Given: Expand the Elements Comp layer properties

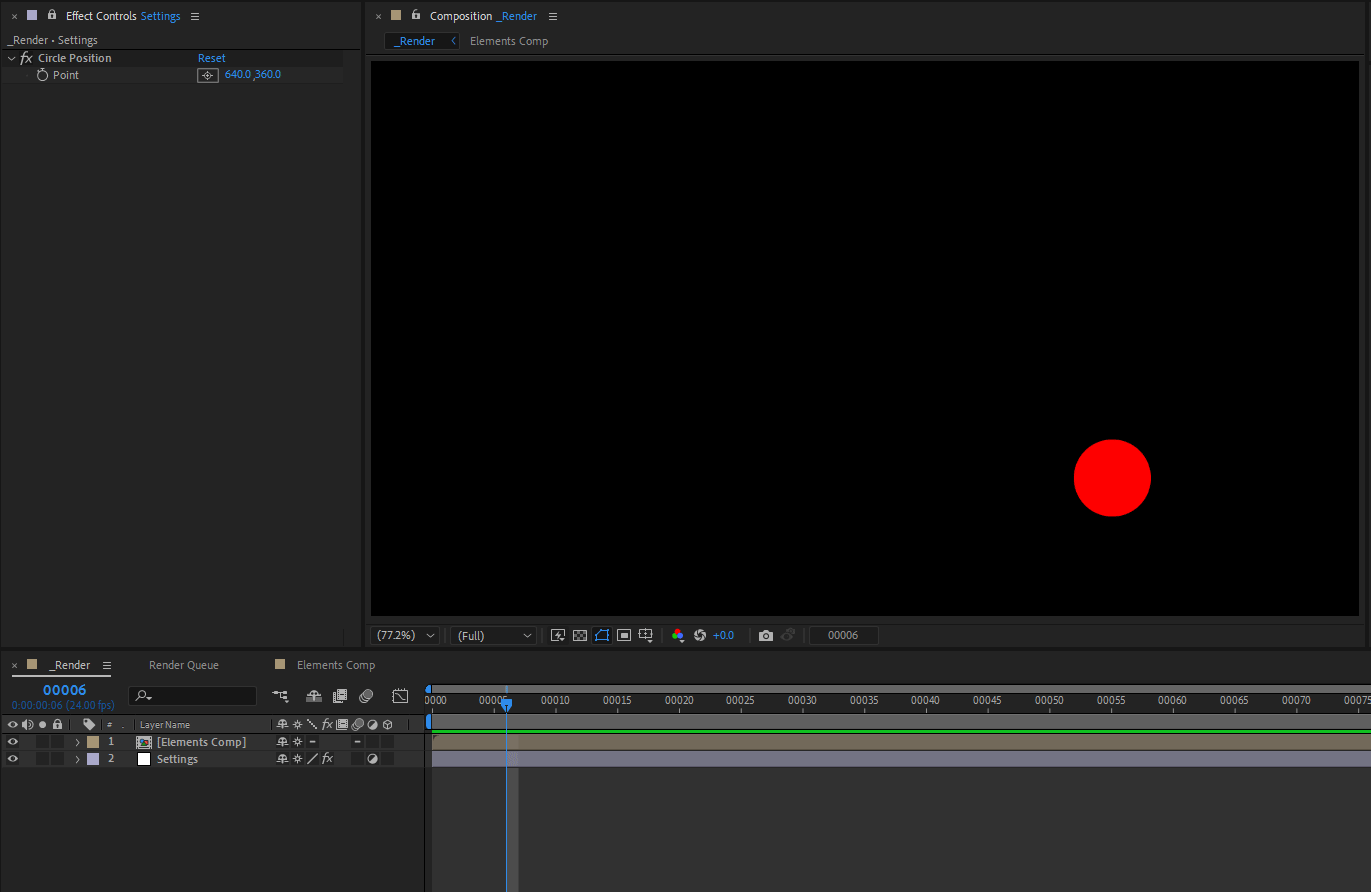Looking at the screenshot, I should (77, 742).
